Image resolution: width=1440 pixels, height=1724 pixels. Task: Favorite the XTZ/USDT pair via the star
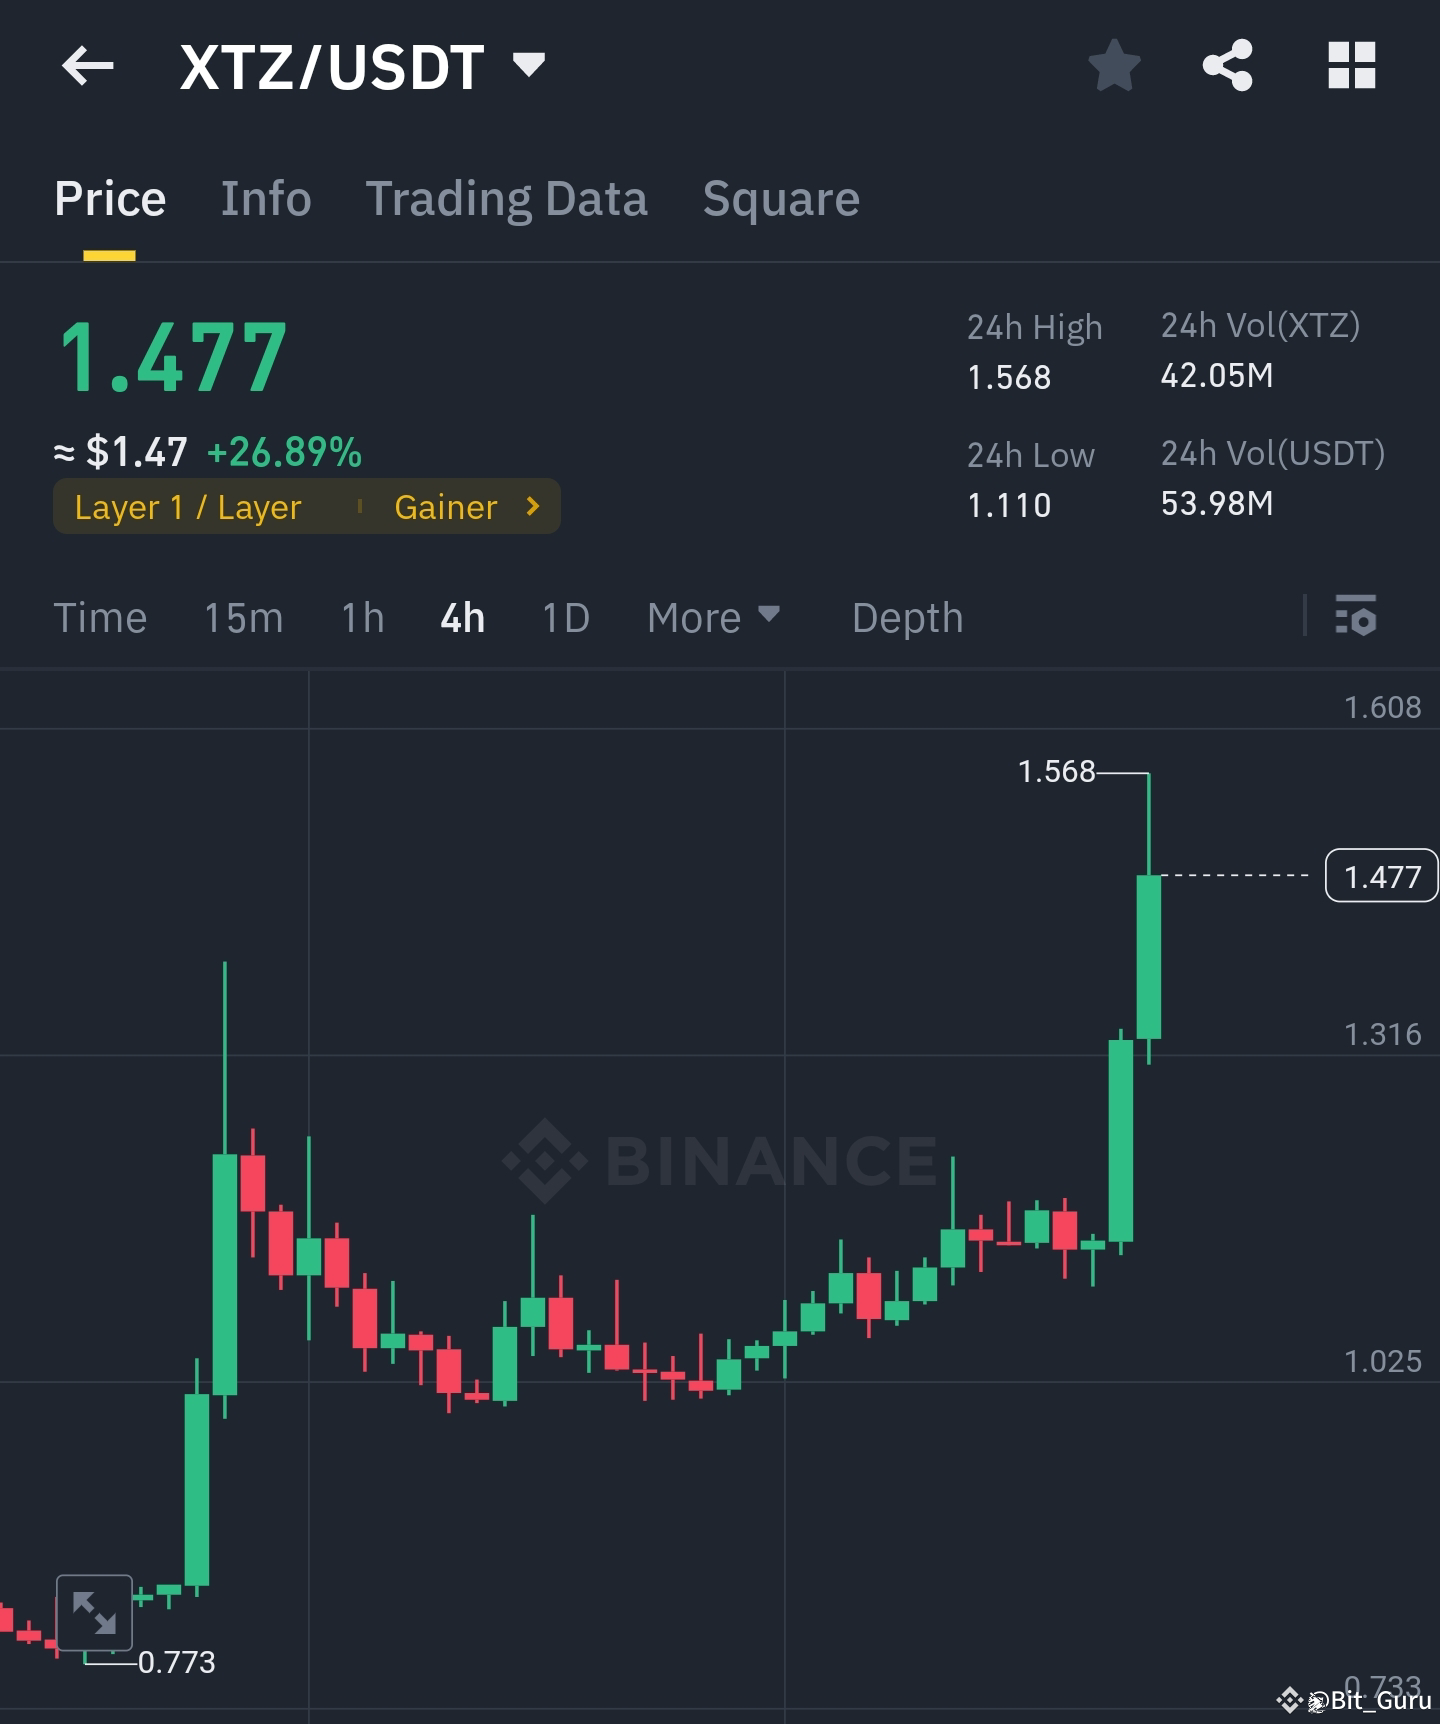1113,66
